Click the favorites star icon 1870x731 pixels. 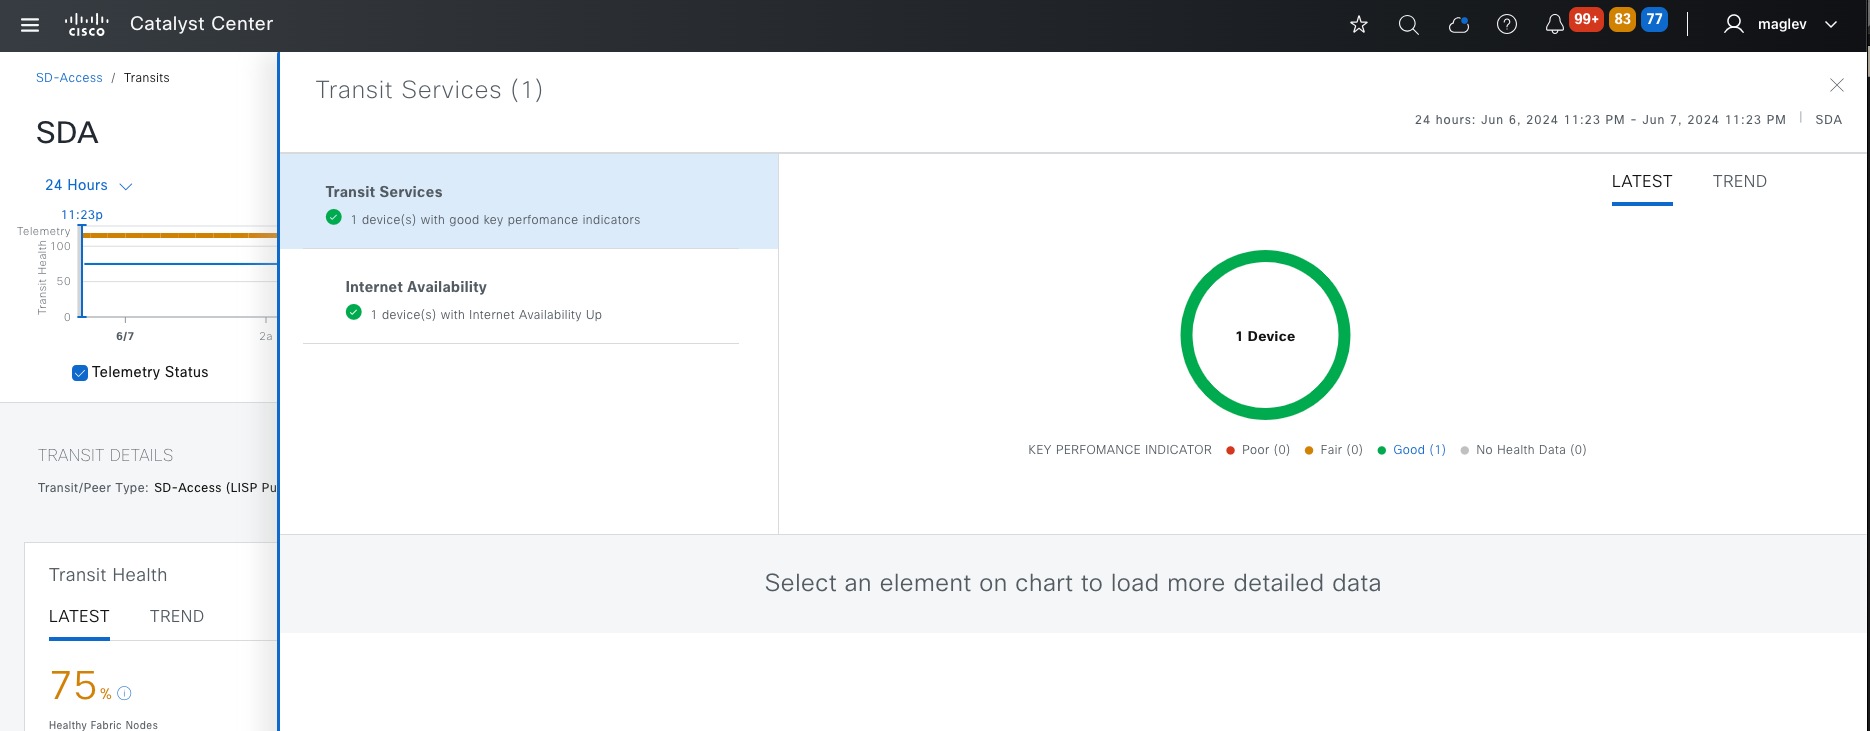point(1358,25)
